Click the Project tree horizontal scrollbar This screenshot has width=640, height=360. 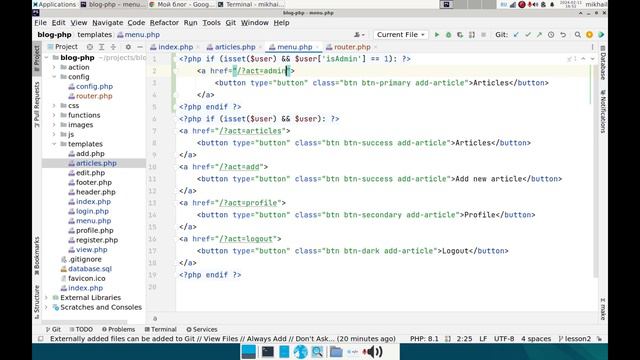point(85,322)
